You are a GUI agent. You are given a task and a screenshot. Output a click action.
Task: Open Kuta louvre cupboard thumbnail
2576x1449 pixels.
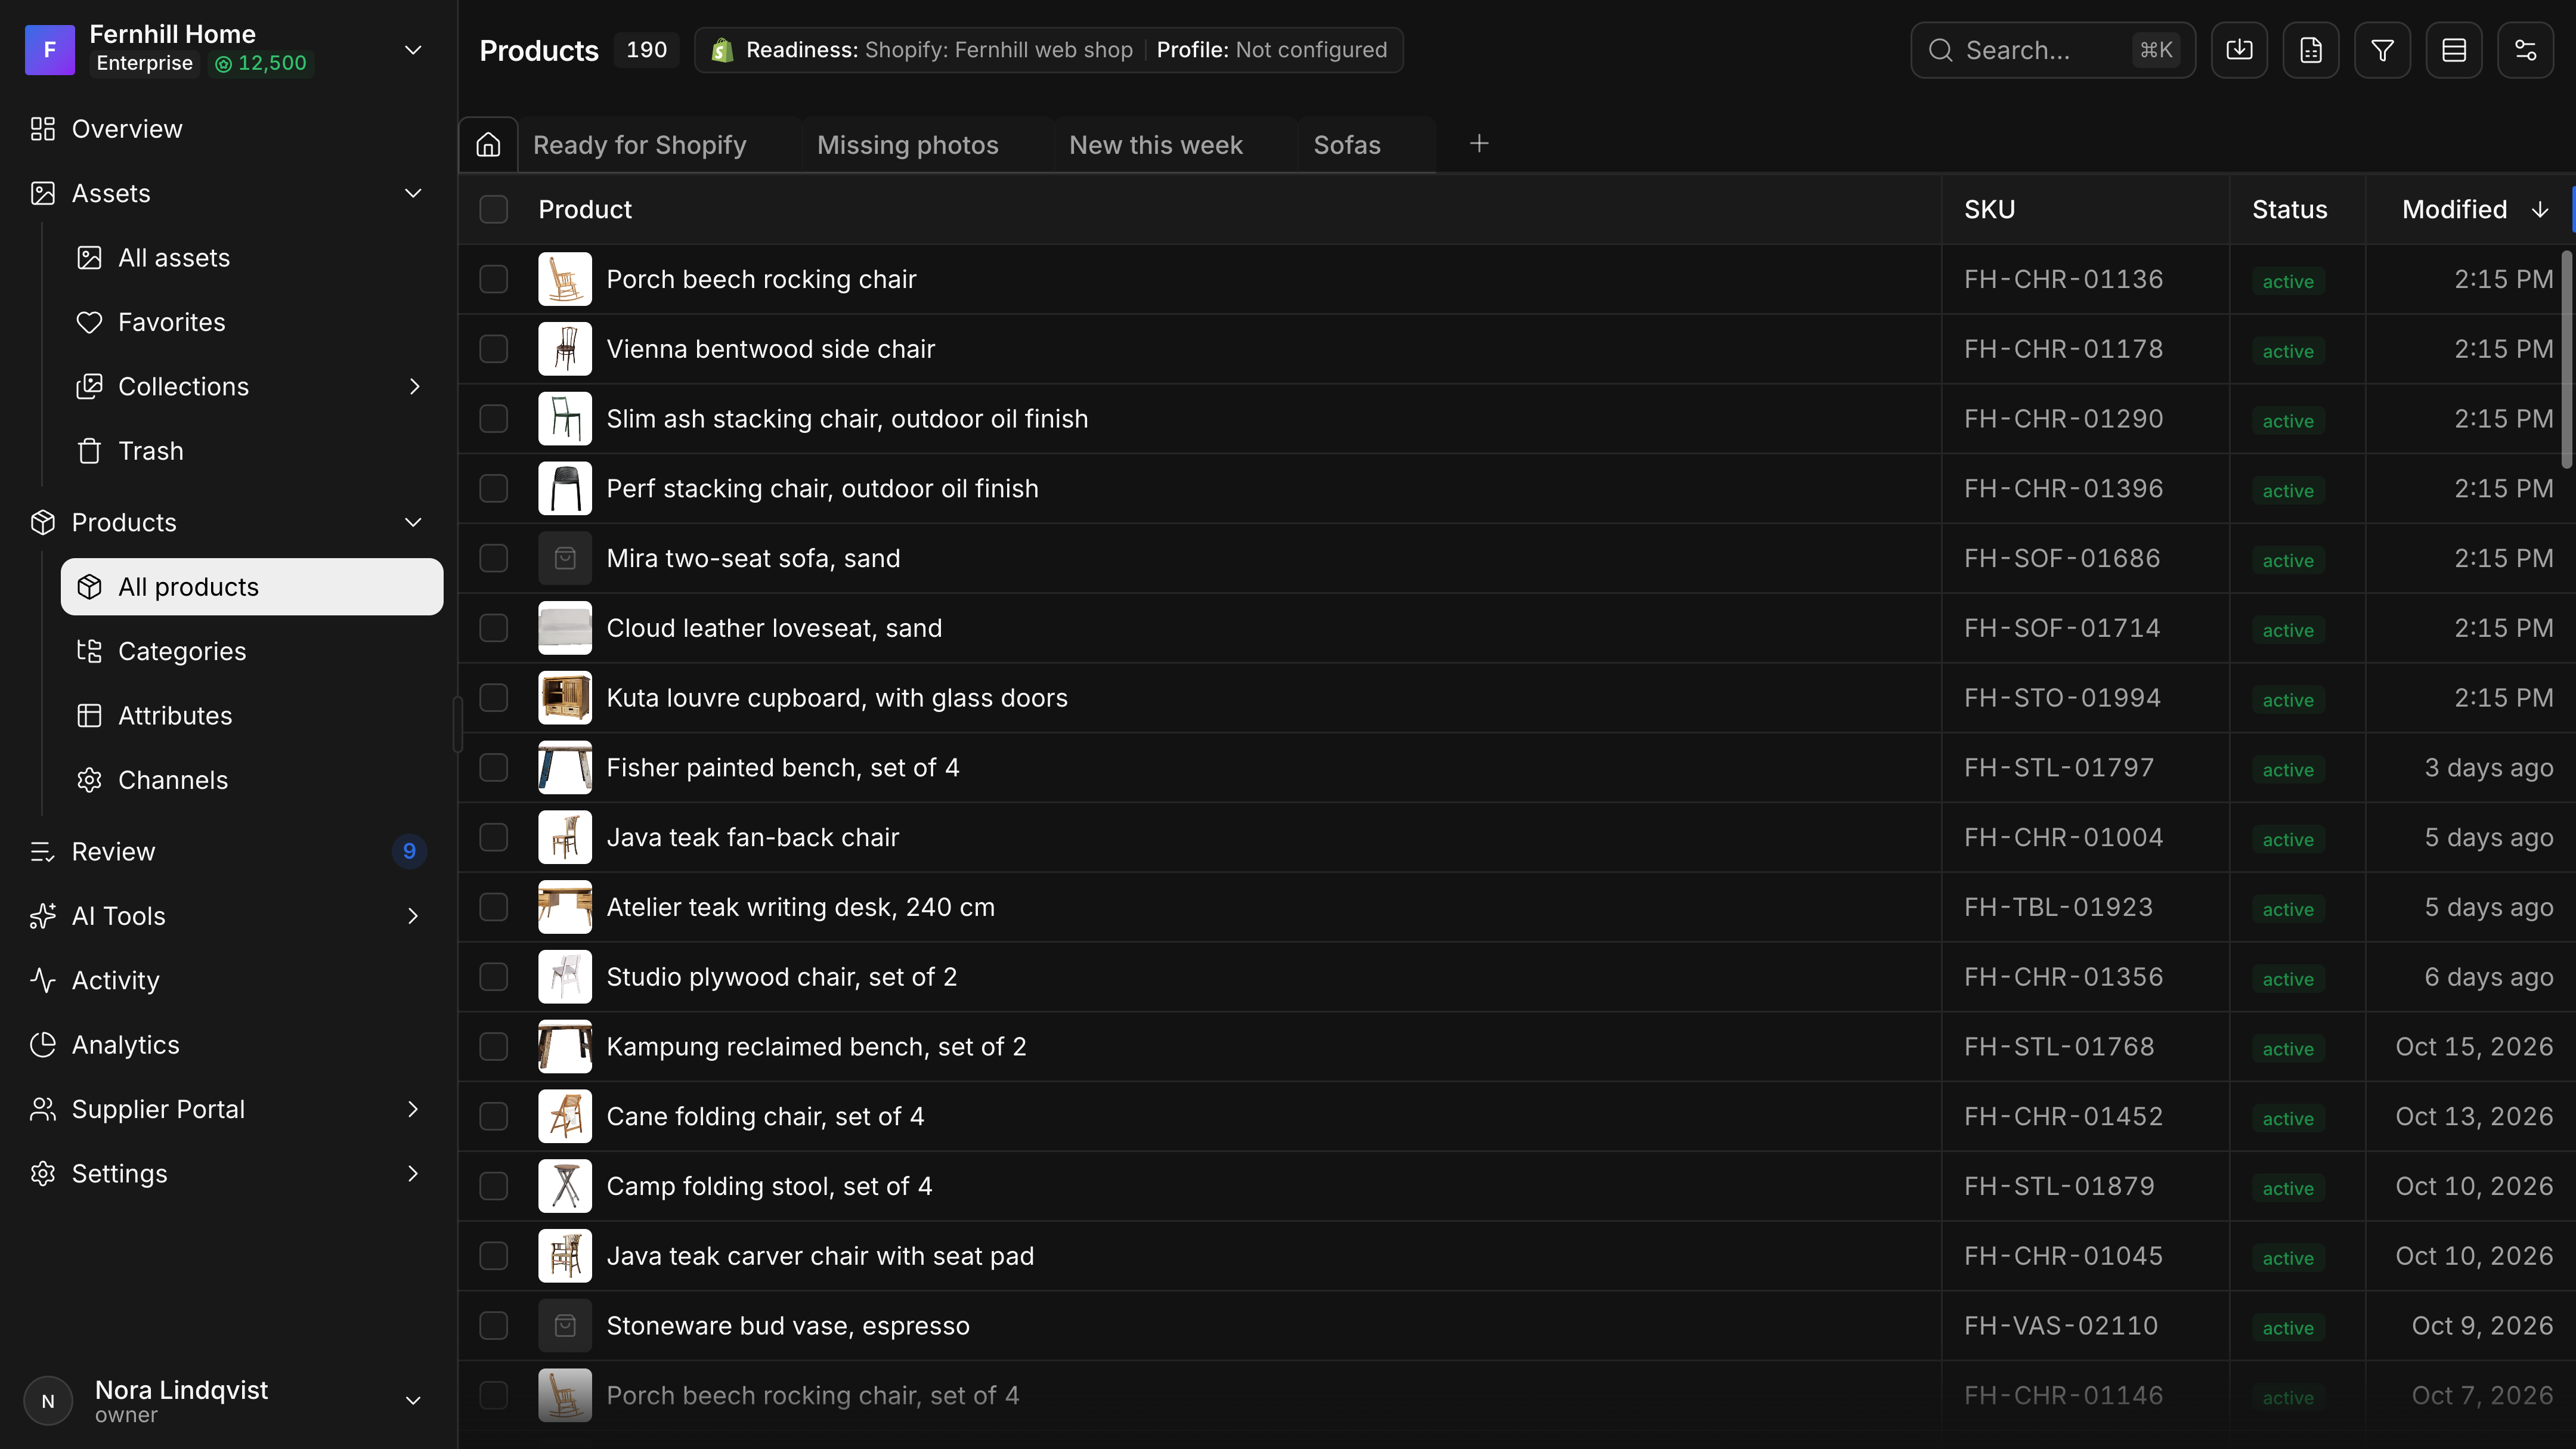click(x=565, y=698)
